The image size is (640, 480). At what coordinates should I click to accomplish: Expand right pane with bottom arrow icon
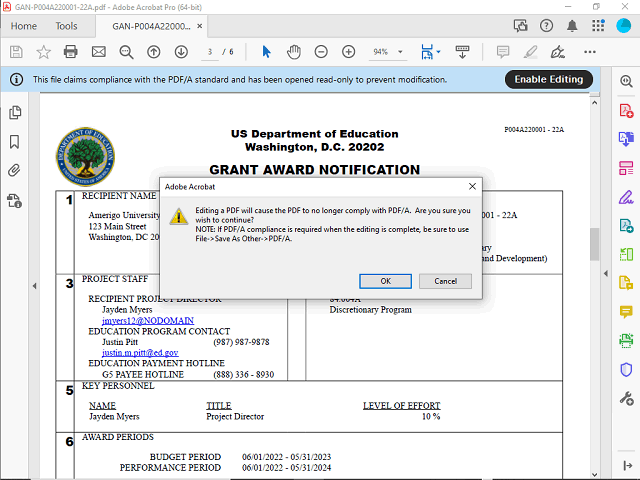pyautogui.click(x=628, y=465)
